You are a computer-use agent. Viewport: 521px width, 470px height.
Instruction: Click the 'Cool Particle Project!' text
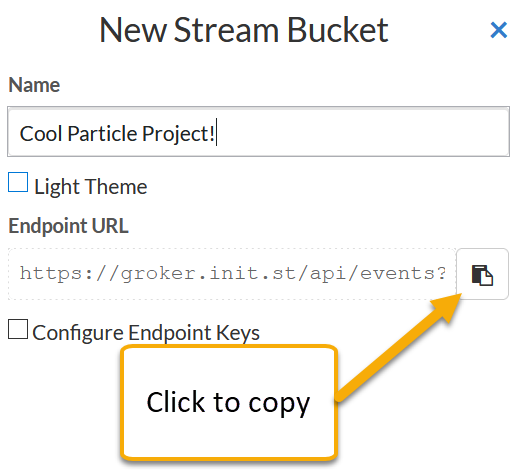click(x=117, y=134)
